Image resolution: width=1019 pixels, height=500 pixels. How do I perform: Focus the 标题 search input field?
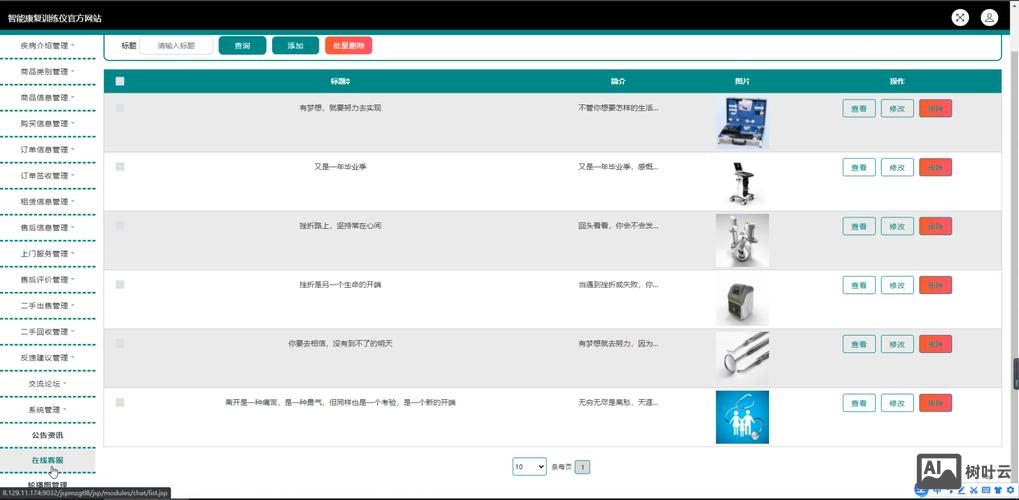click(177, 46)
